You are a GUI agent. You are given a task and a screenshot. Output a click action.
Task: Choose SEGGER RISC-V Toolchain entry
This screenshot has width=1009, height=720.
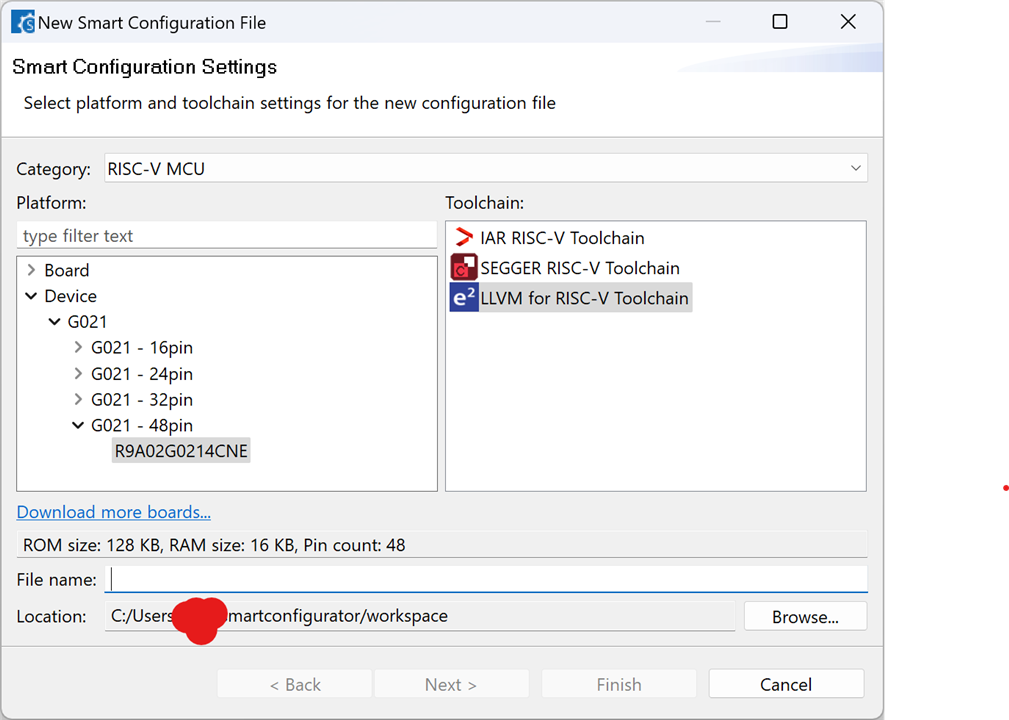(x=580, y=268)
